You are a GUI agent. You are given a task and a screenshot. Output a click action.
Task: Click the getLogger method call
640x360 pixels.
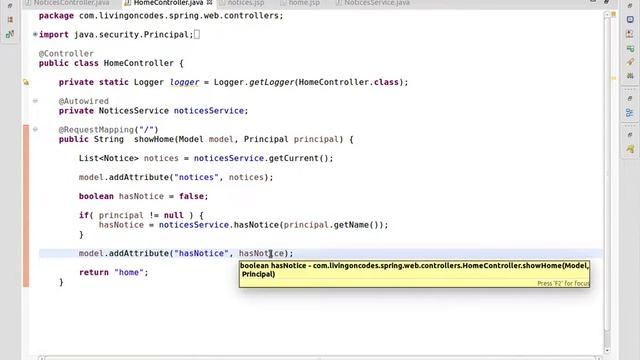(271, 82)
